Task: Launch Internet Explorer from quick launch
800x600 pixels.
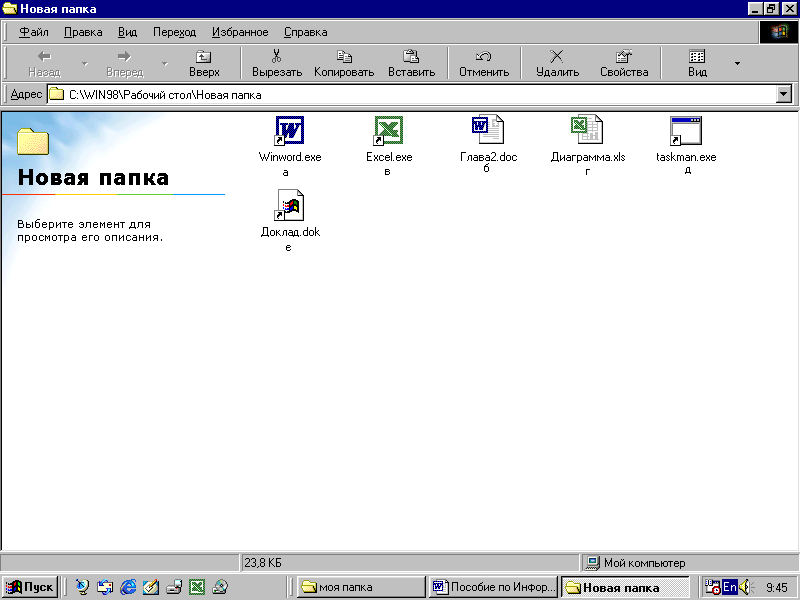Action: click(x=128, y=587)
